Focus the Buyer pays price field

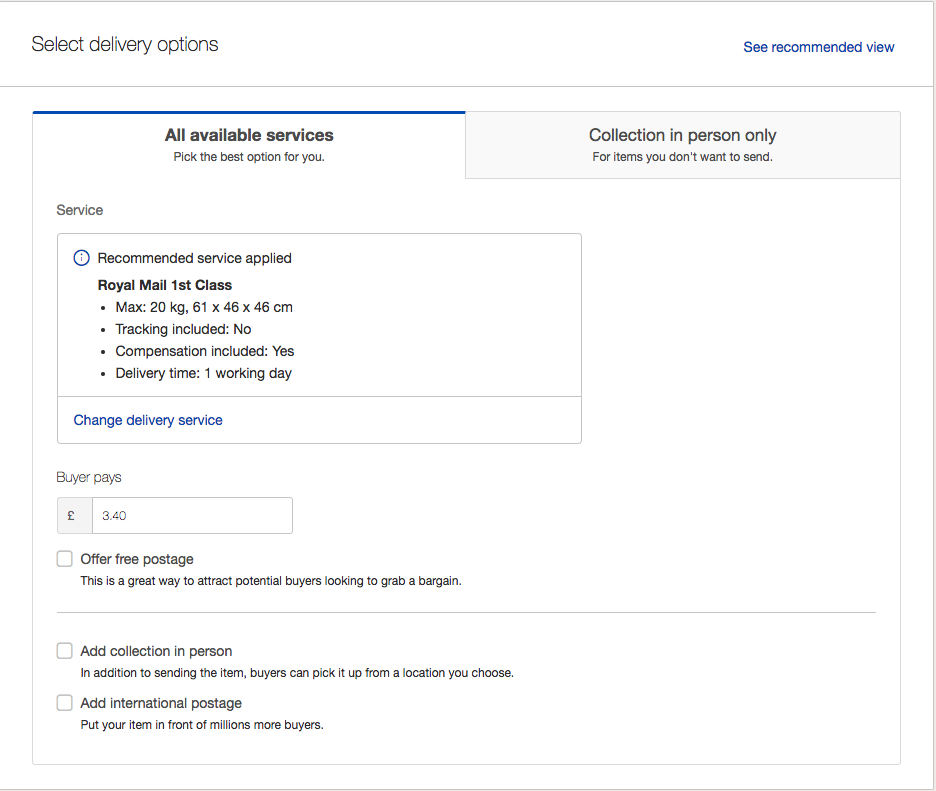tap(192, 516)
